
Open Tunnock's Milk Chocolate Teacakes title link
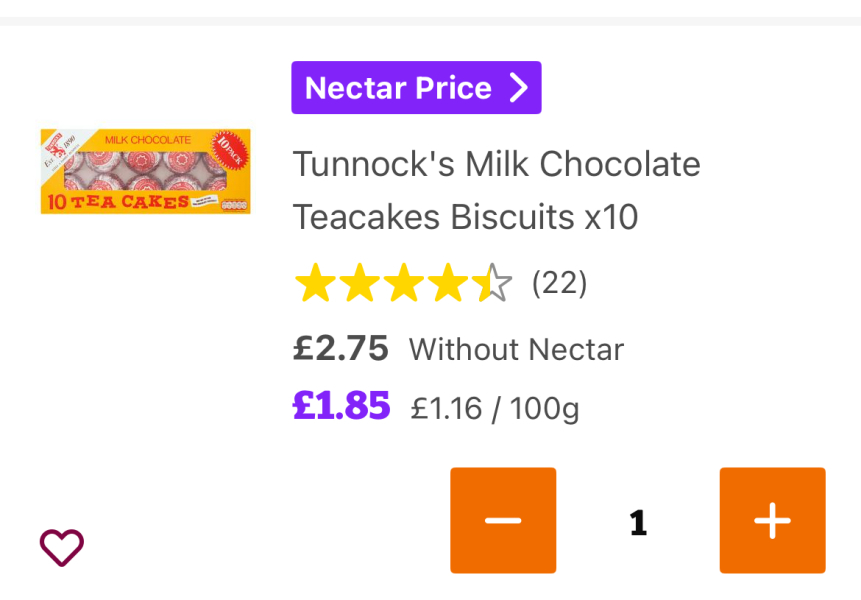(x=496, y=164)
